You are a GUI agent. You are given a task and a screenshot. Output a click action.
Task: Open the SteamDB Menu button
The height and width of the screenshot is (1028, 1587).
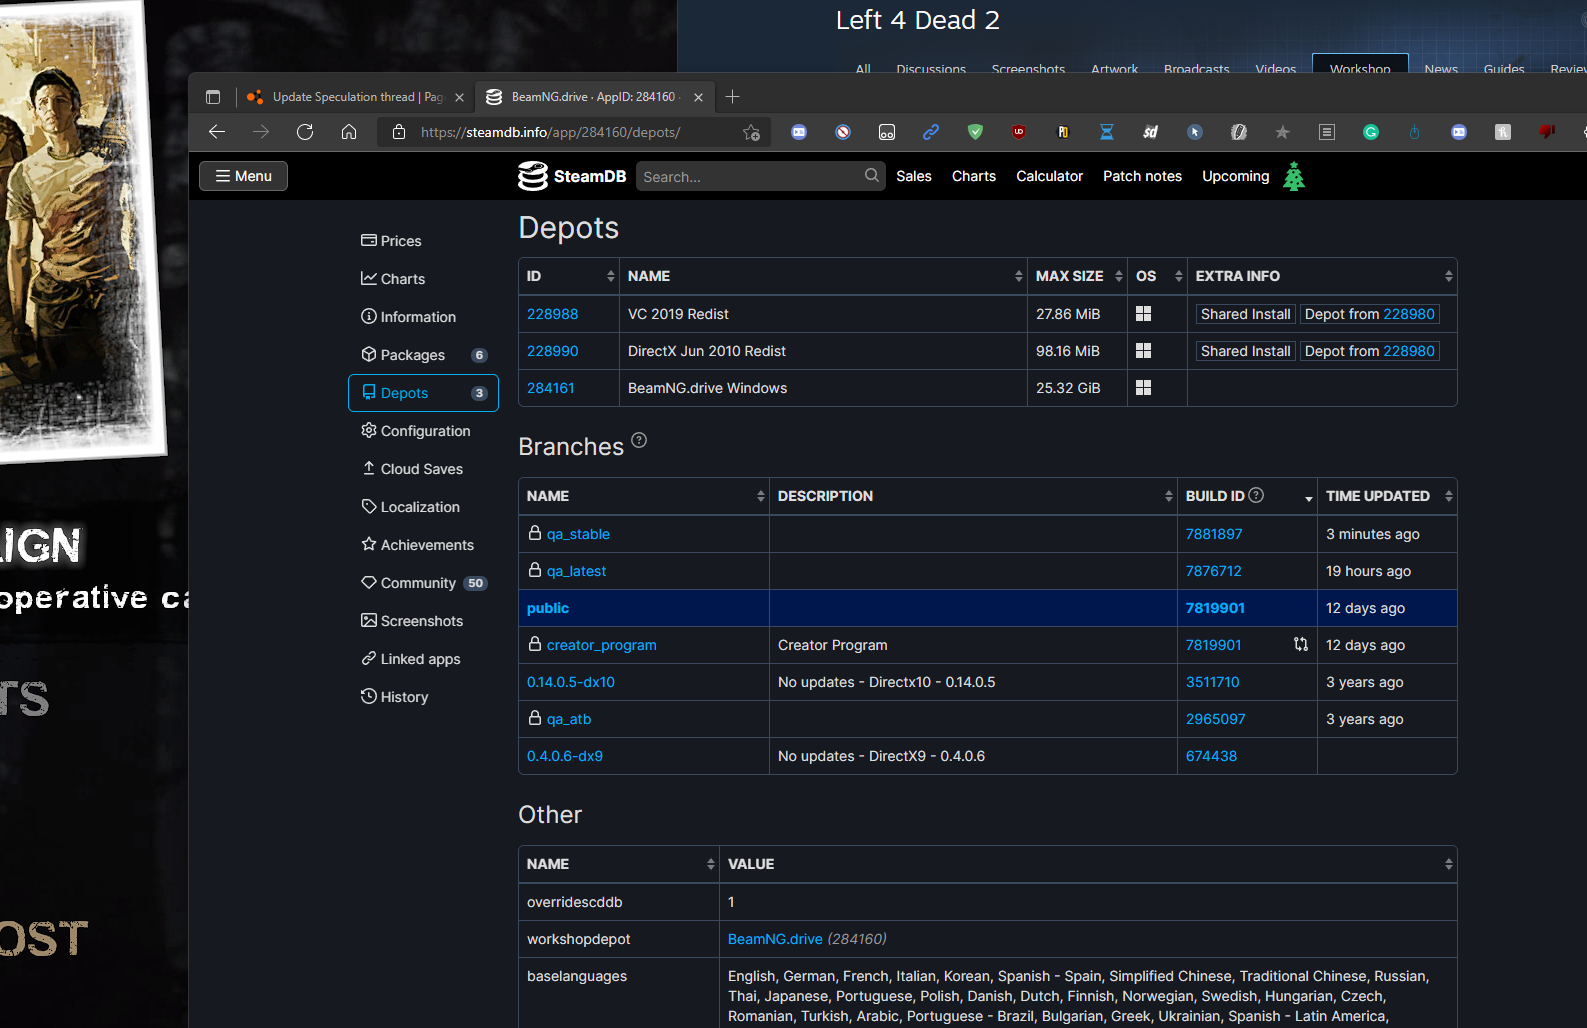click(243, 176)
